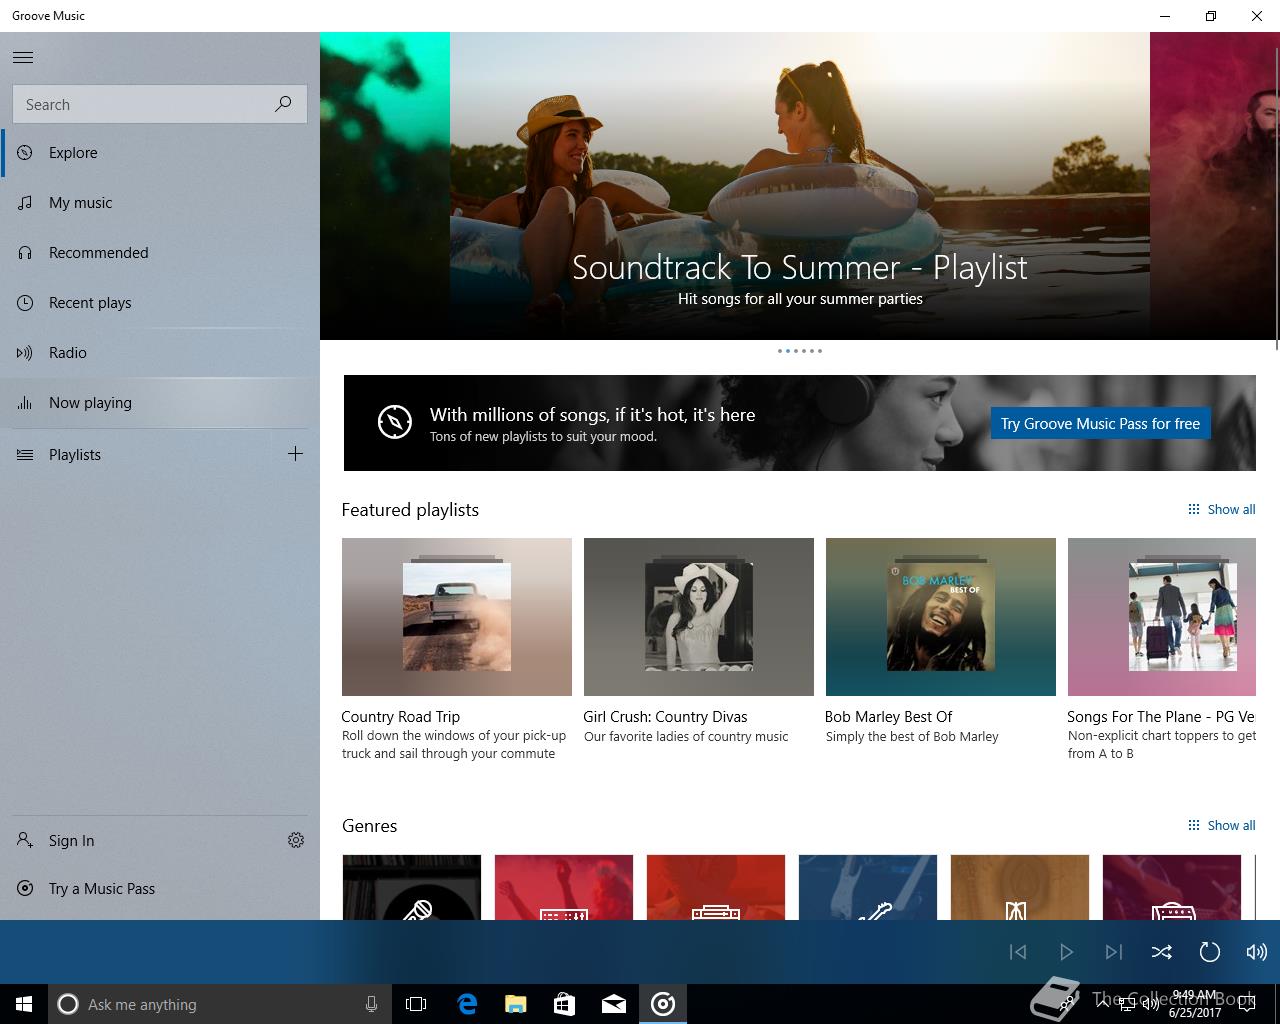Open Soundtrack To Summer hero banner
The height and width of the screenshot is (1024, 1280).
(800, 186)
